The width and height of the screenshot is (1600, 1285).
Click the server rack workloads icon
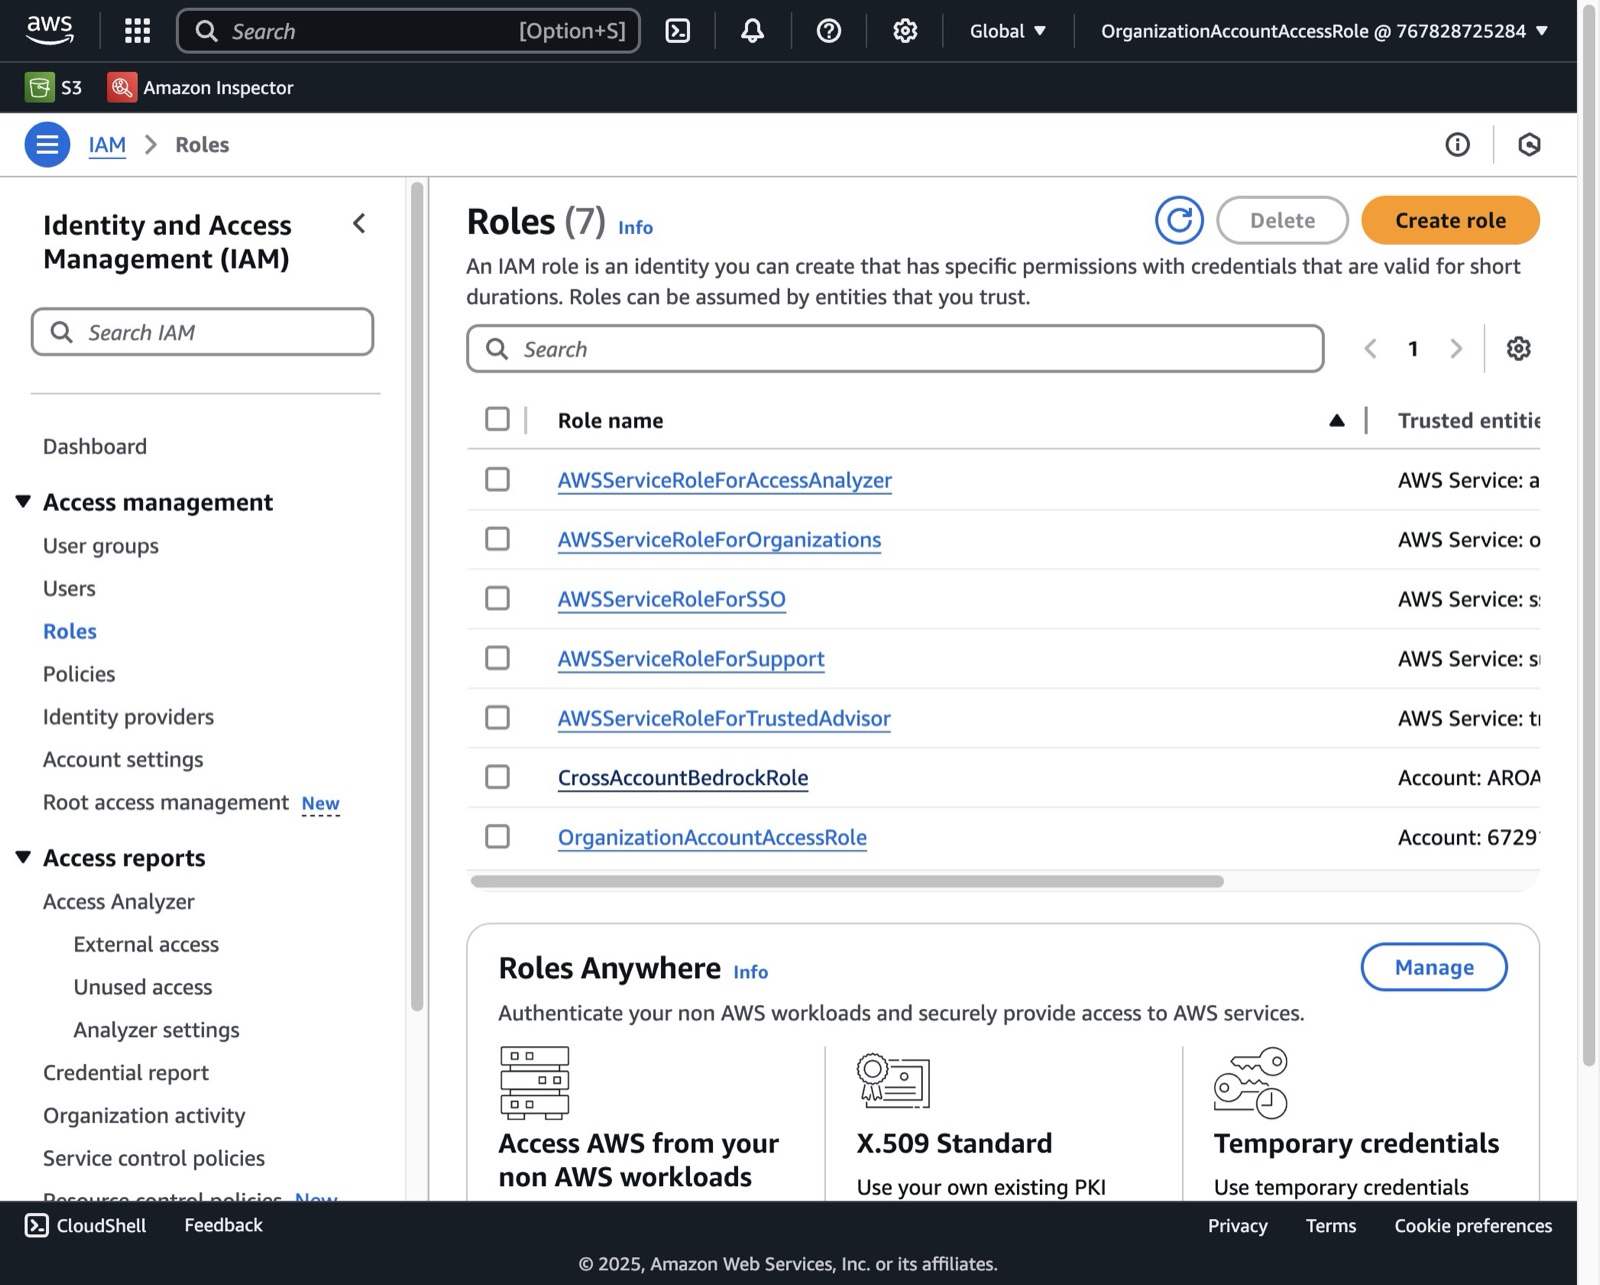coord(534,1082)
